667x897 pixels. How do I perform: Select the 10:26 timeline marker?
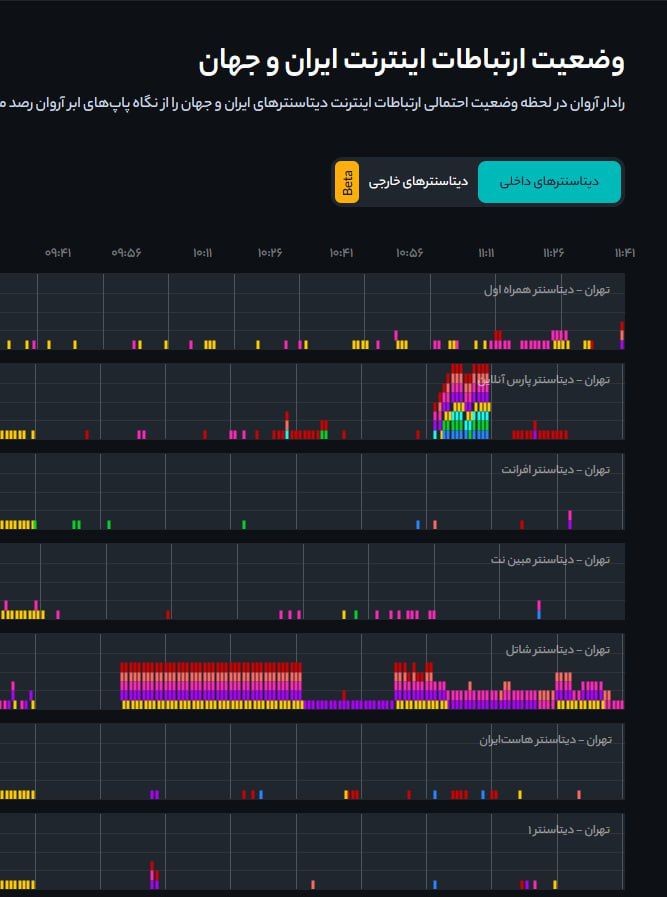269,253
